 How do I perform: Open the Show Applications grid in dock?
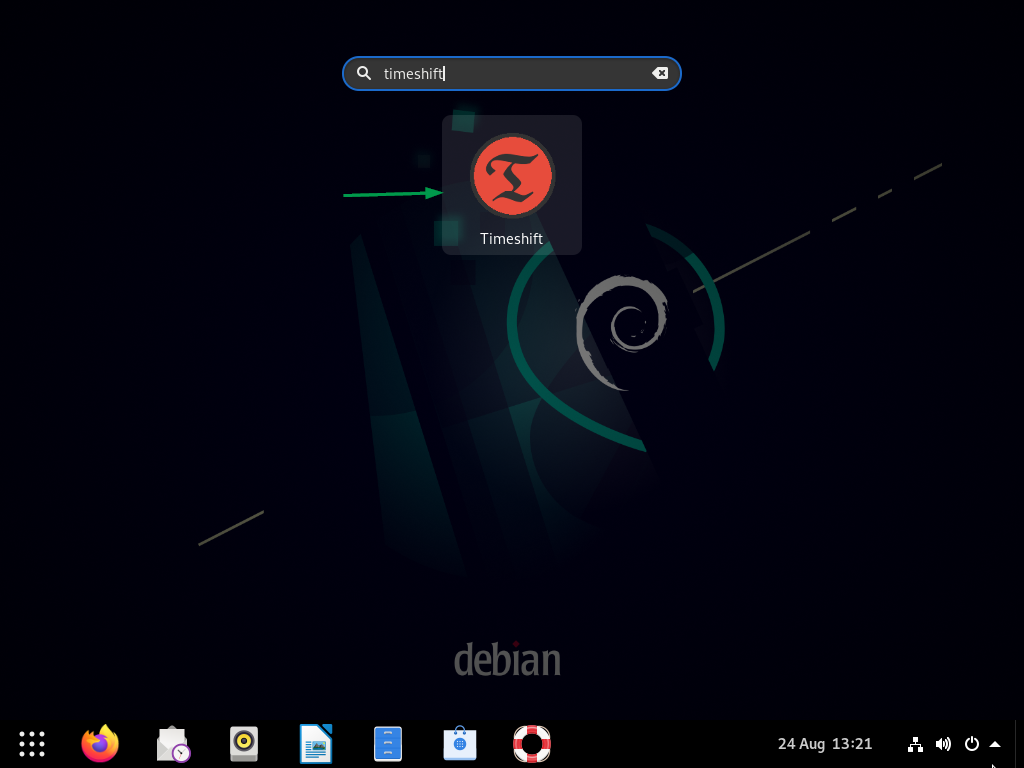click(x=31, y=744)
